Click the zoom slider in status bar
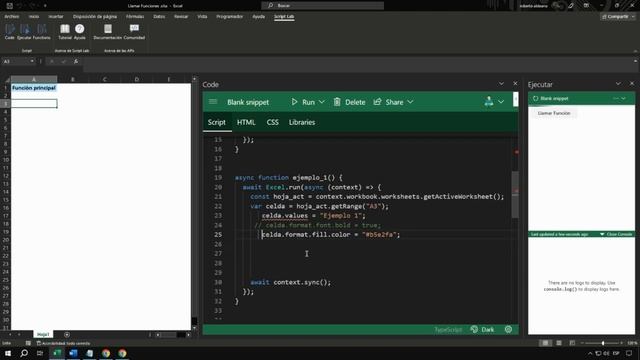Screen dimensions: 640x360 click(x=602, y=343)
